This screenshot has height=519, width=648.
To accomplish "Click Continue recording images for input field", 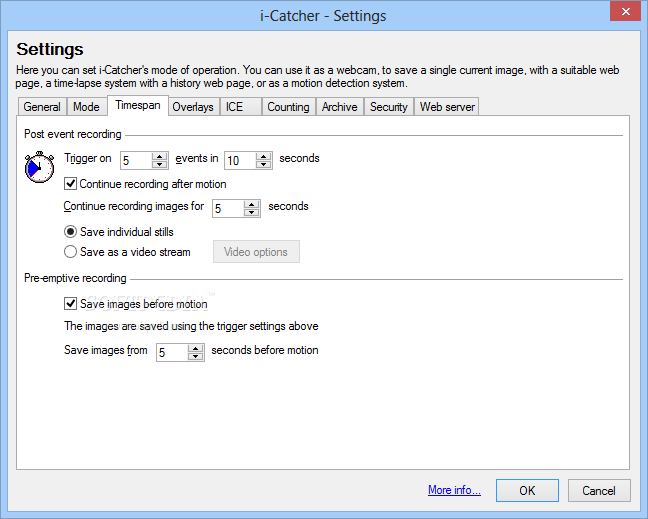I will (229, 208).
